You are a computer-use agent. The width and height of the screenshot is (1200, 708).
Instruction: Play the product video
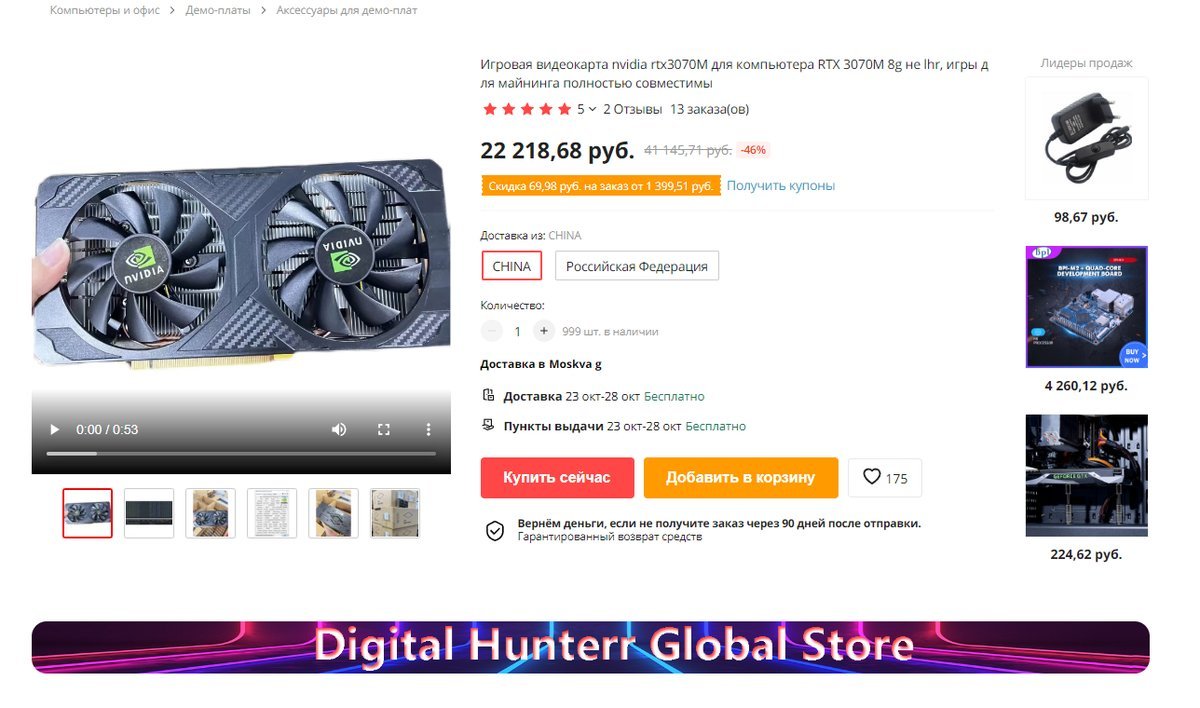coord(55,429)
